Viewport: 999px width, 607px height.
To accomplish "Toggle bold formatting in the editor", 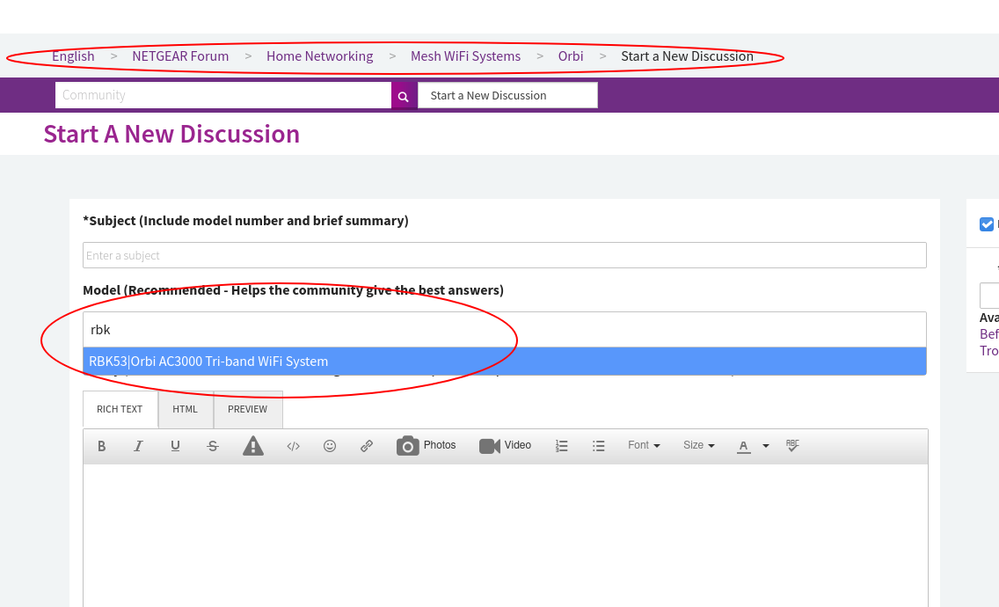I will tap(102, 446).
